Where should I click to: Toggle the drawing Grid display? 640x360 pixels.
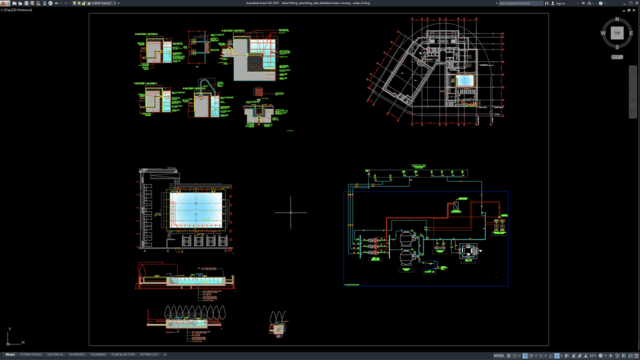(509, 356)
